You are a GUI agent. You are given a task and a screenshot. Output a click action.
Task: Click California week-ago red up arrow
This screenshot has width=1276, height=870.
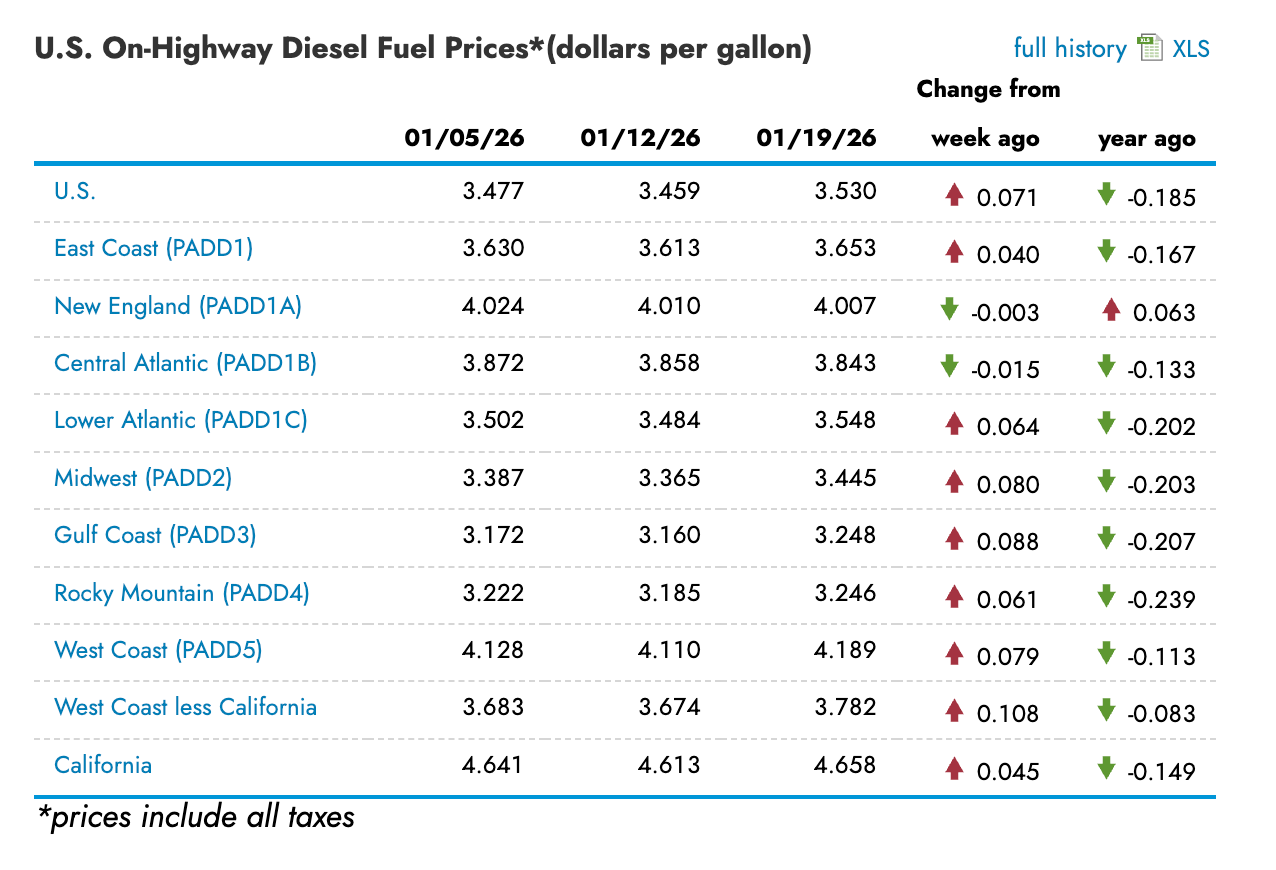[x=954, y=769]
